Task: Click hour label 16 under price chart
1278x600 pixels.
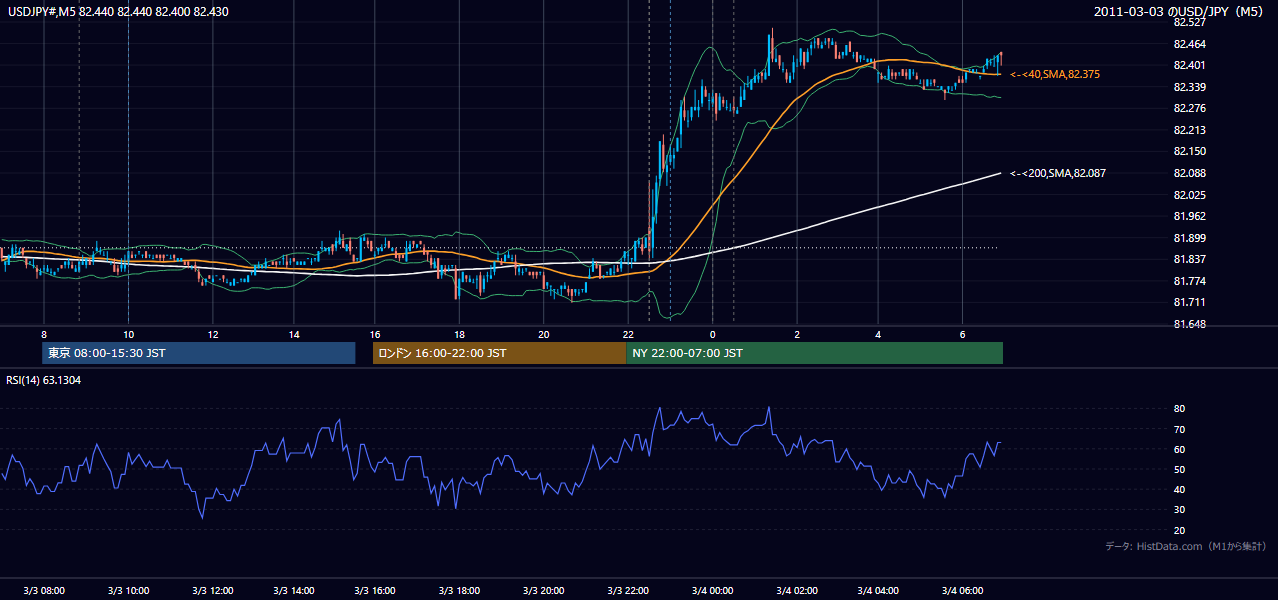Action: [x=376, y=334]
